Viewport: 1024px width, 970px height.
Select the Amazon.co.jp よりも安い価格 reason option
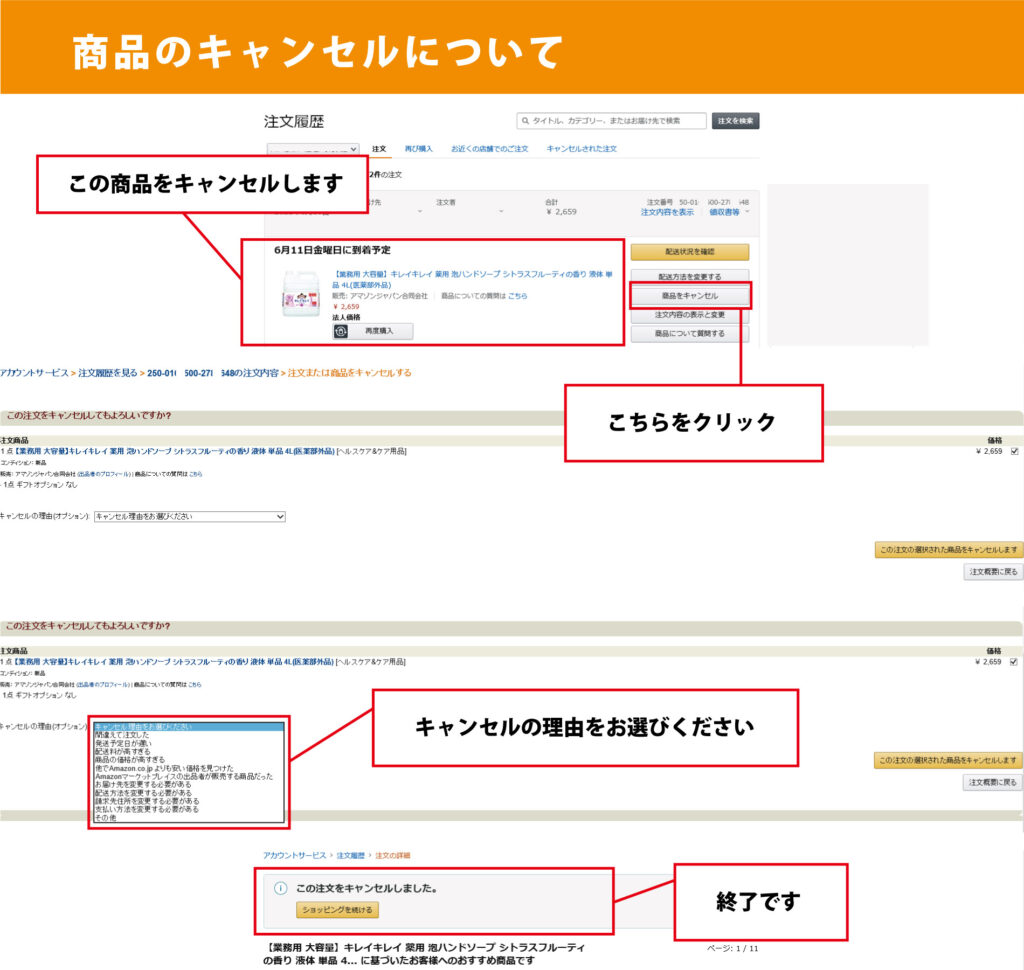tap(189, 769)
